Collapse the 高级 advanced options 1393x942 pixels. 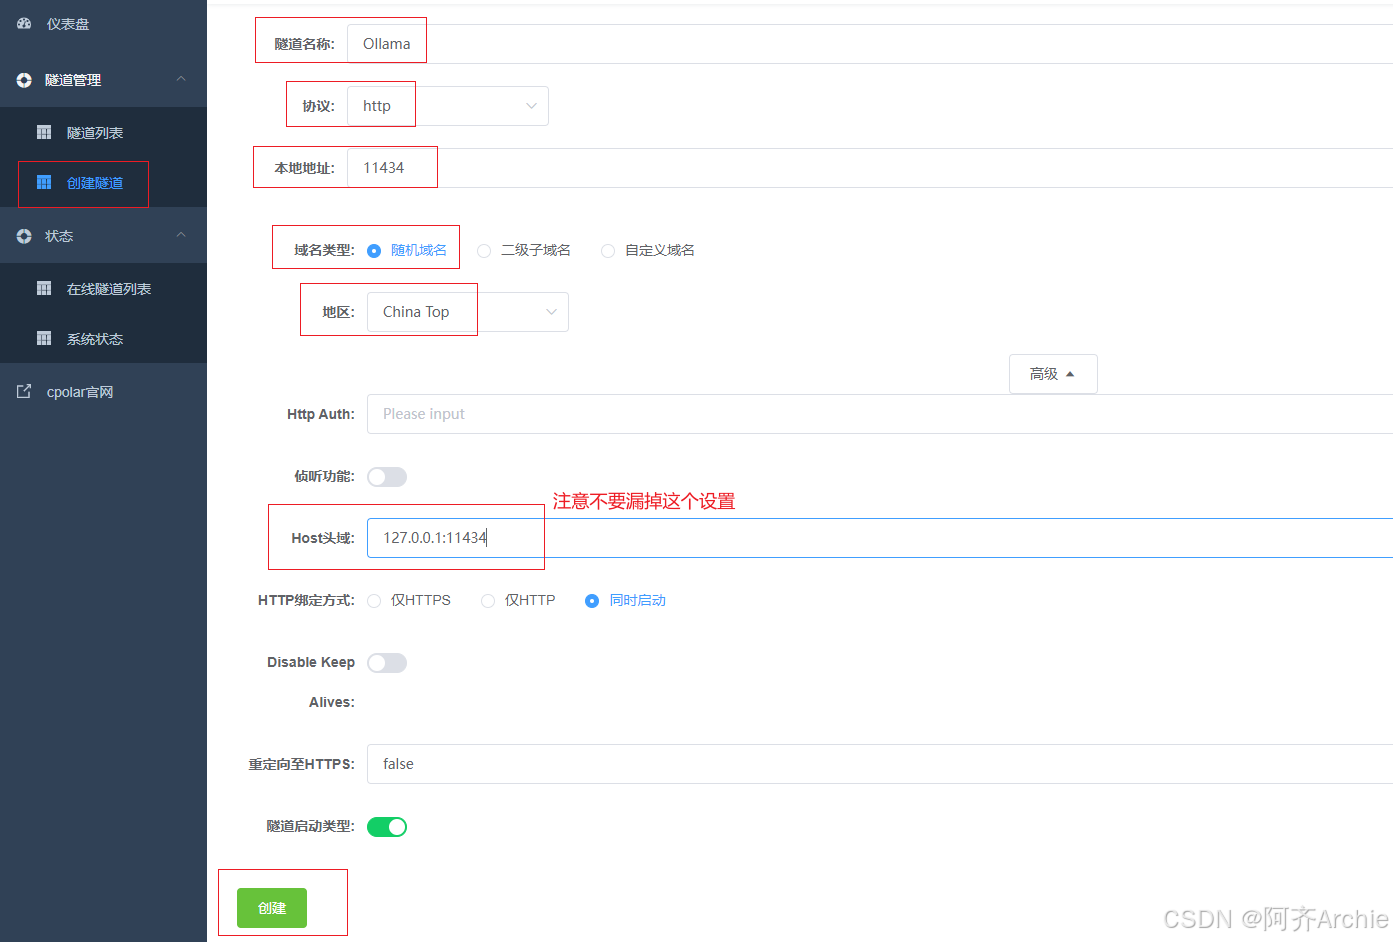1053,374
